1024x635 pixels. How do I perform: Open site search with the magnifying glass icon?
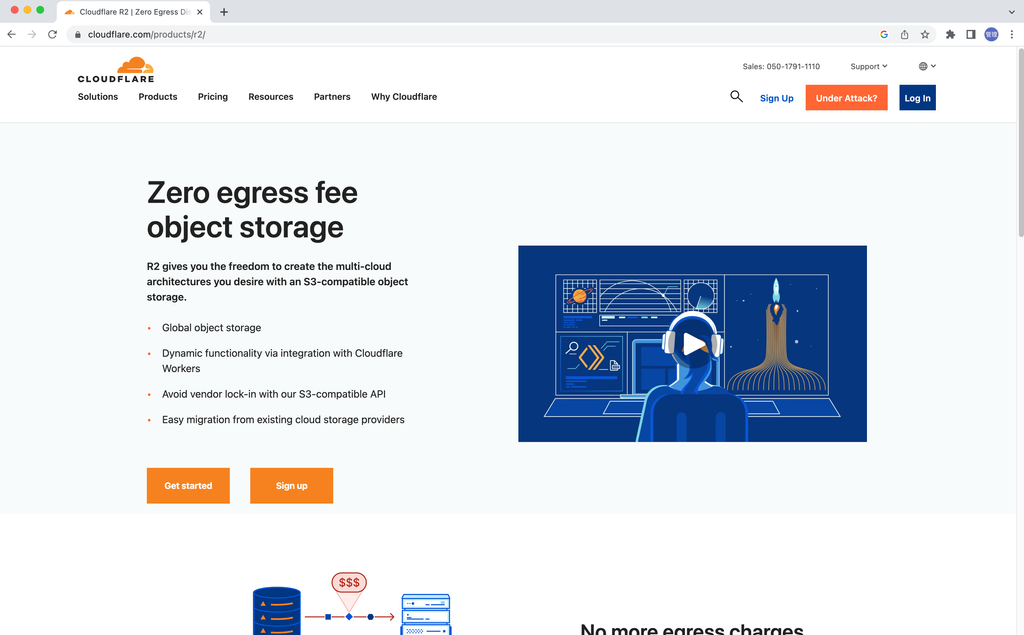(737, 97)
